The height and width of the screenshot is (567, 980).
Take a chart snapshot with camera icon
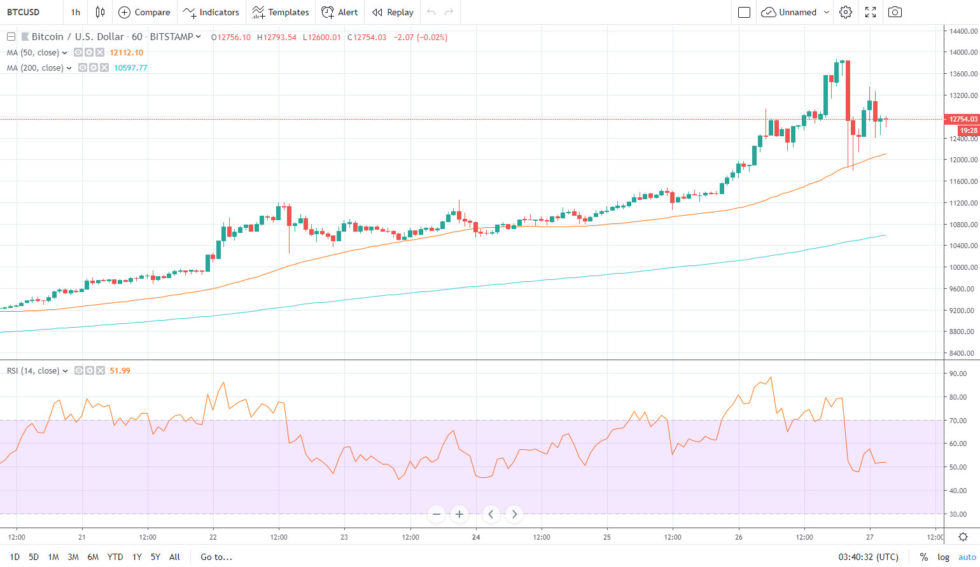(x=895, y=12)
